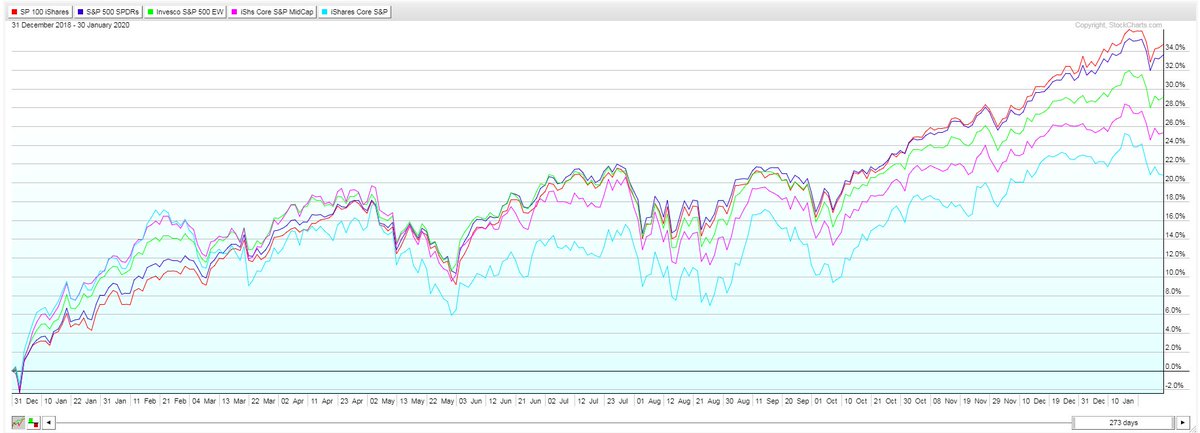Click the 28.0% y-axis label

point(1174,104)
